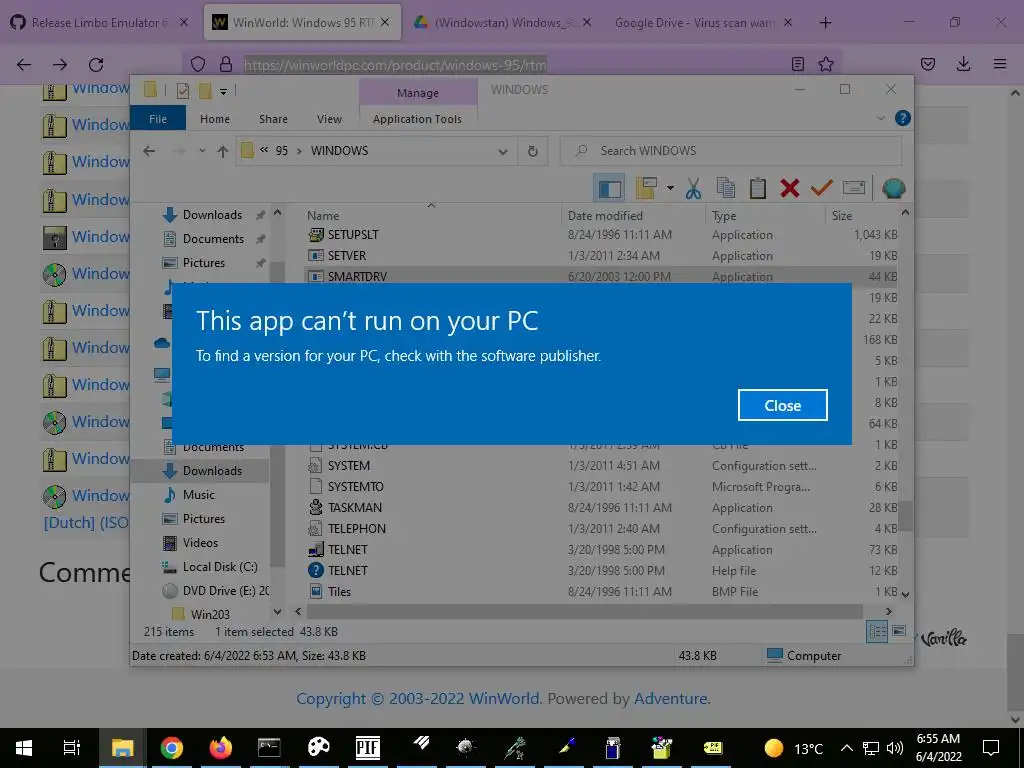Open pinned Documents in Quick access
Image resolution: width=1024 pixels, height=768 pixels.
213,239
